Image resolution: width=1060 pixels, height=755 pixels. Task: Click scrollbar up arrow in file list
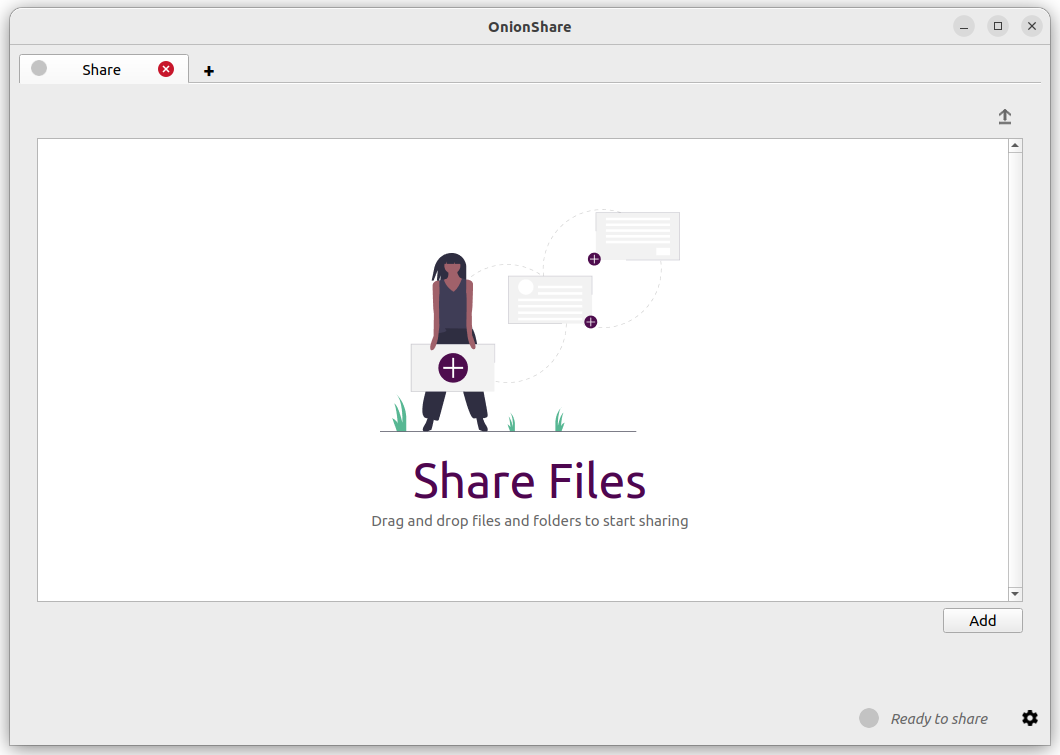point(1015,145)
